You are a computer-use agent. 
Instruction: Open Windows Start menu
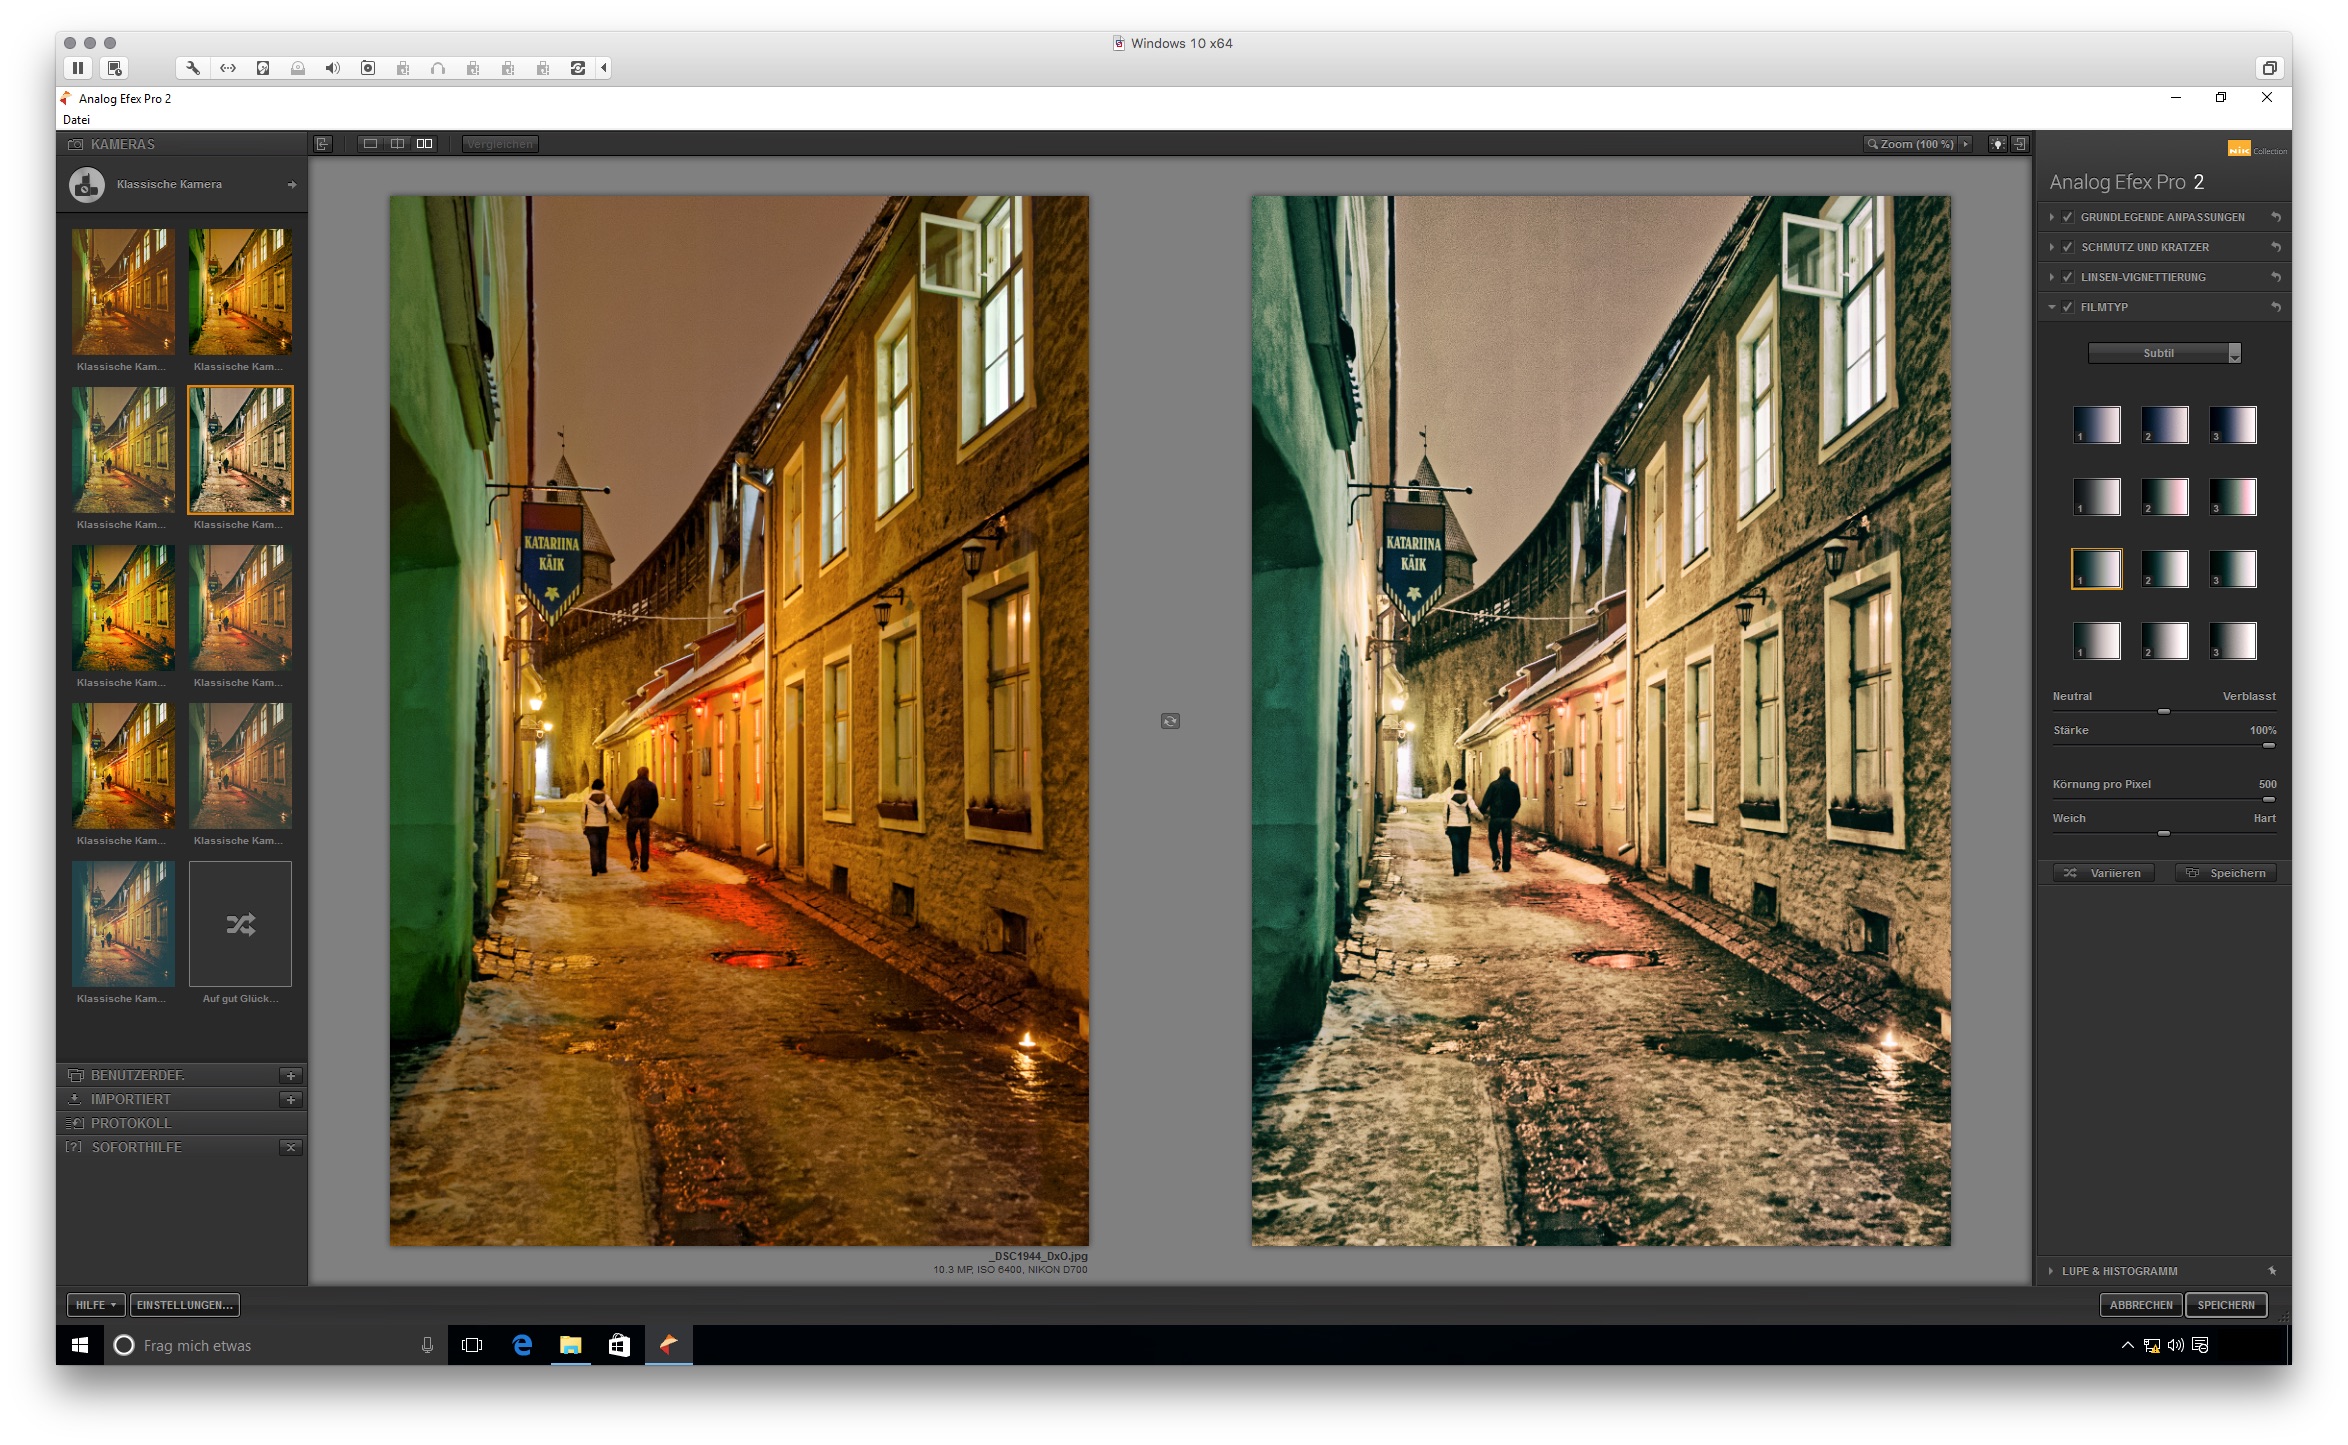pos(80,1346)
